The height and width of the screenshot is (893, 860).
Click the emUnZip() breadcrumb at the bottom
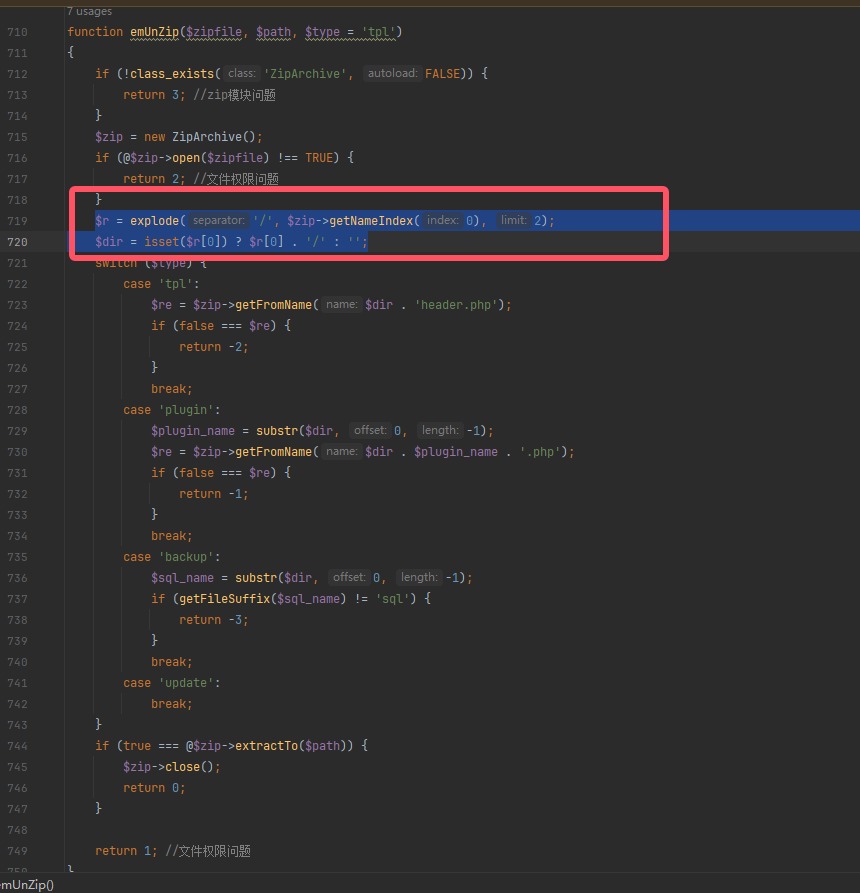point(27,884)
